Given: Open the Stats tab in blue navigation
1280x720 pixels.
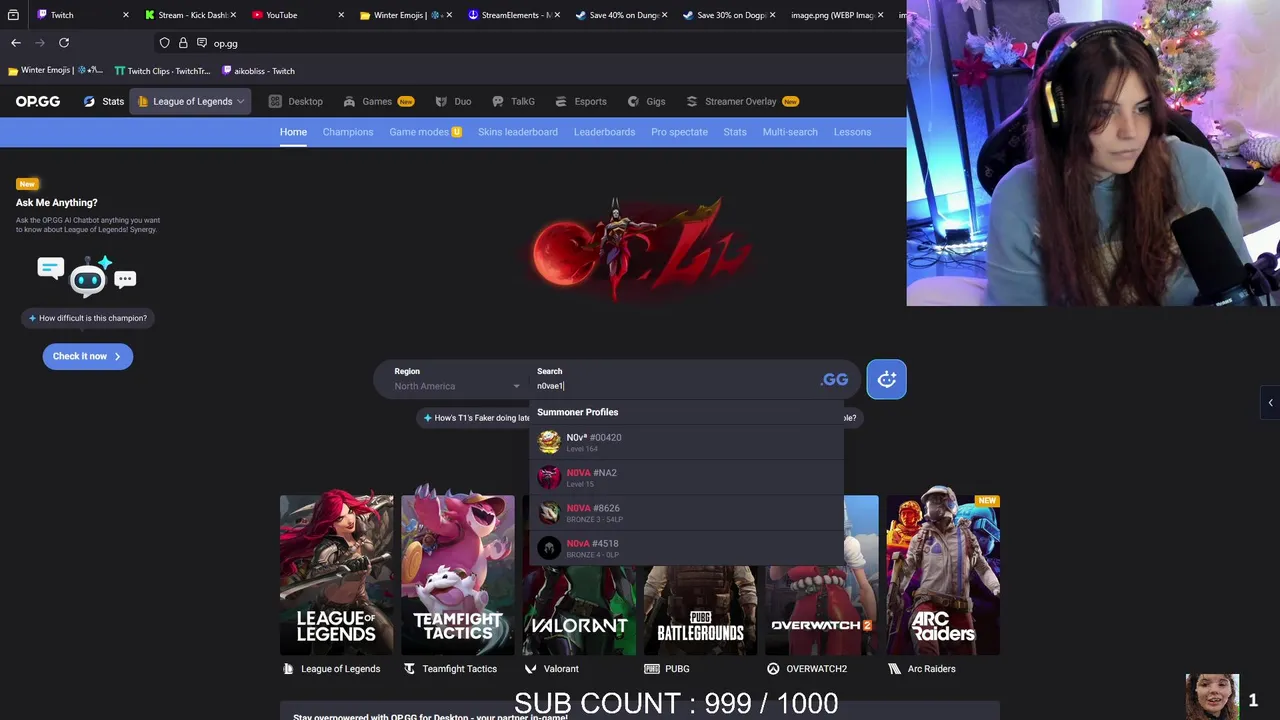Looking at the screenshot, I should tap(735, 132).
